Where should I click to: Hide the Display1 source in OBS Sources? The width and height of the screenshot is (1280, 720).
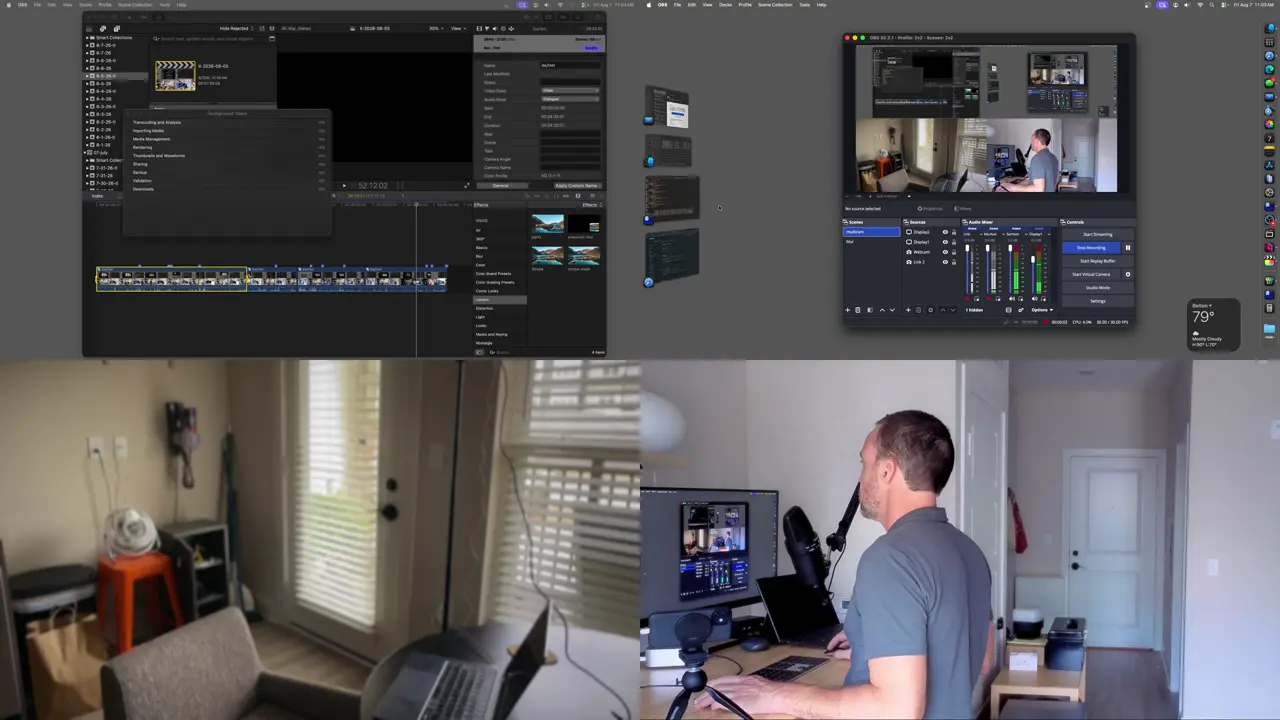945,242
